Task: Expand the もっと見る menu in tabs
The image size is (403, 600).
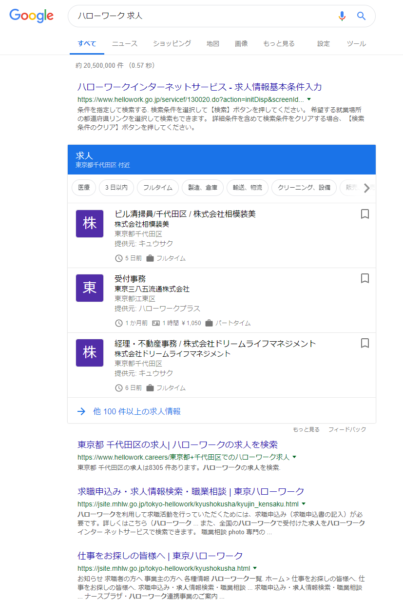Action: [279, 44]
